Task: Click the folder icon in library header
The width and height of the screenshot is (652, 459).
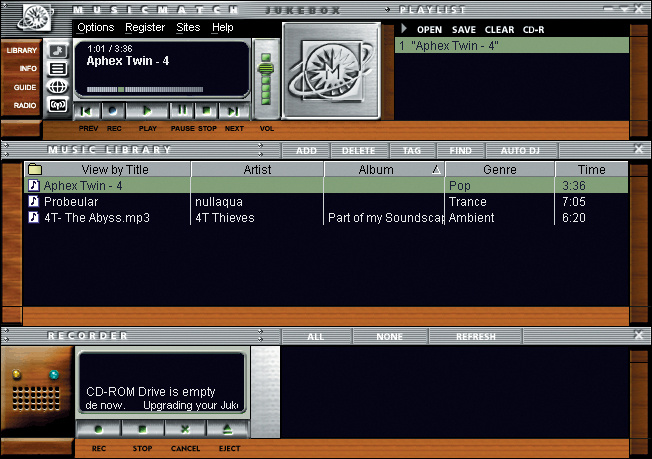Action: click(x=35, y=169)
